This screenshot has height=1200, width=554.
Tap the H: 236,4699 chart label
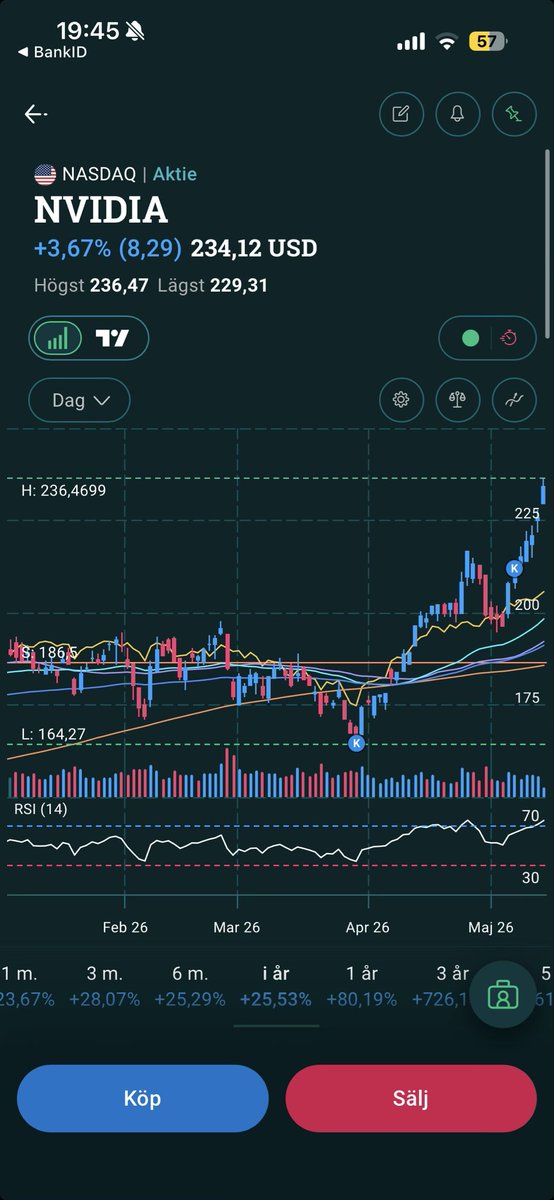click(63, 491)
